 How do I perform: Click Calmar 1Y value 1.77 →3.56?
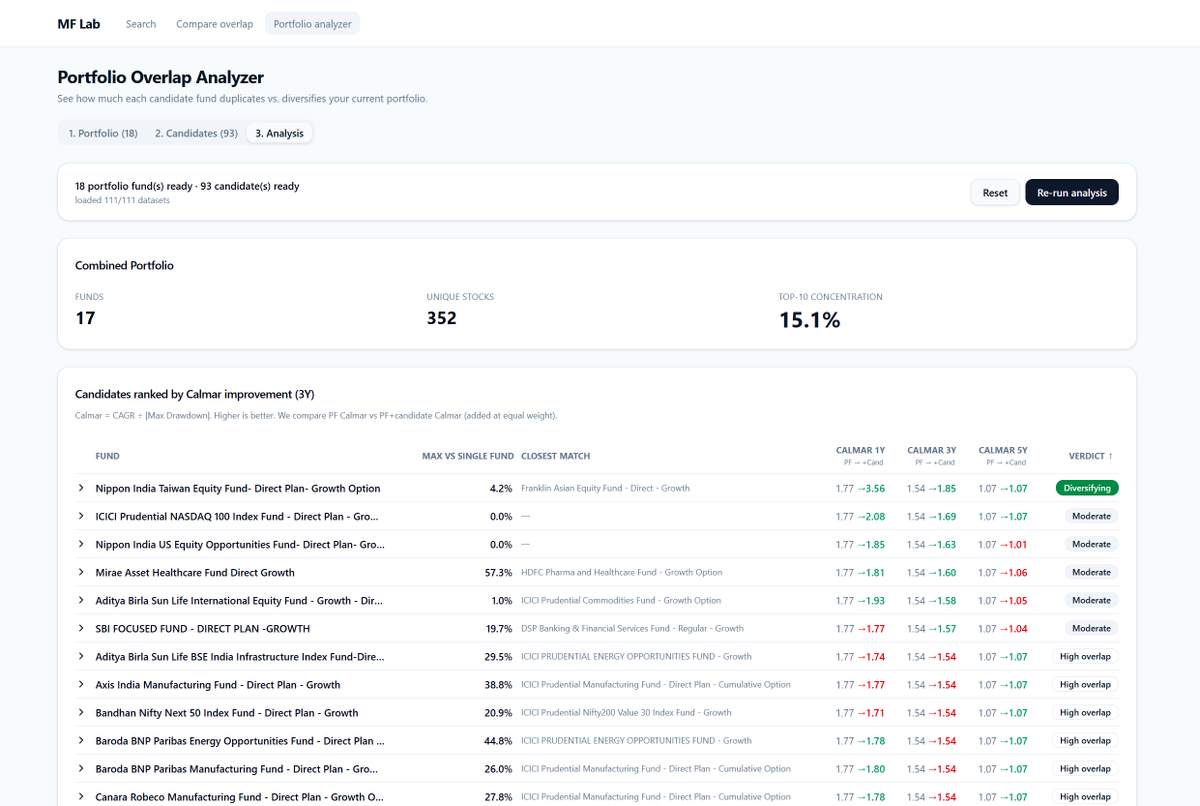(x=860, y=488)
